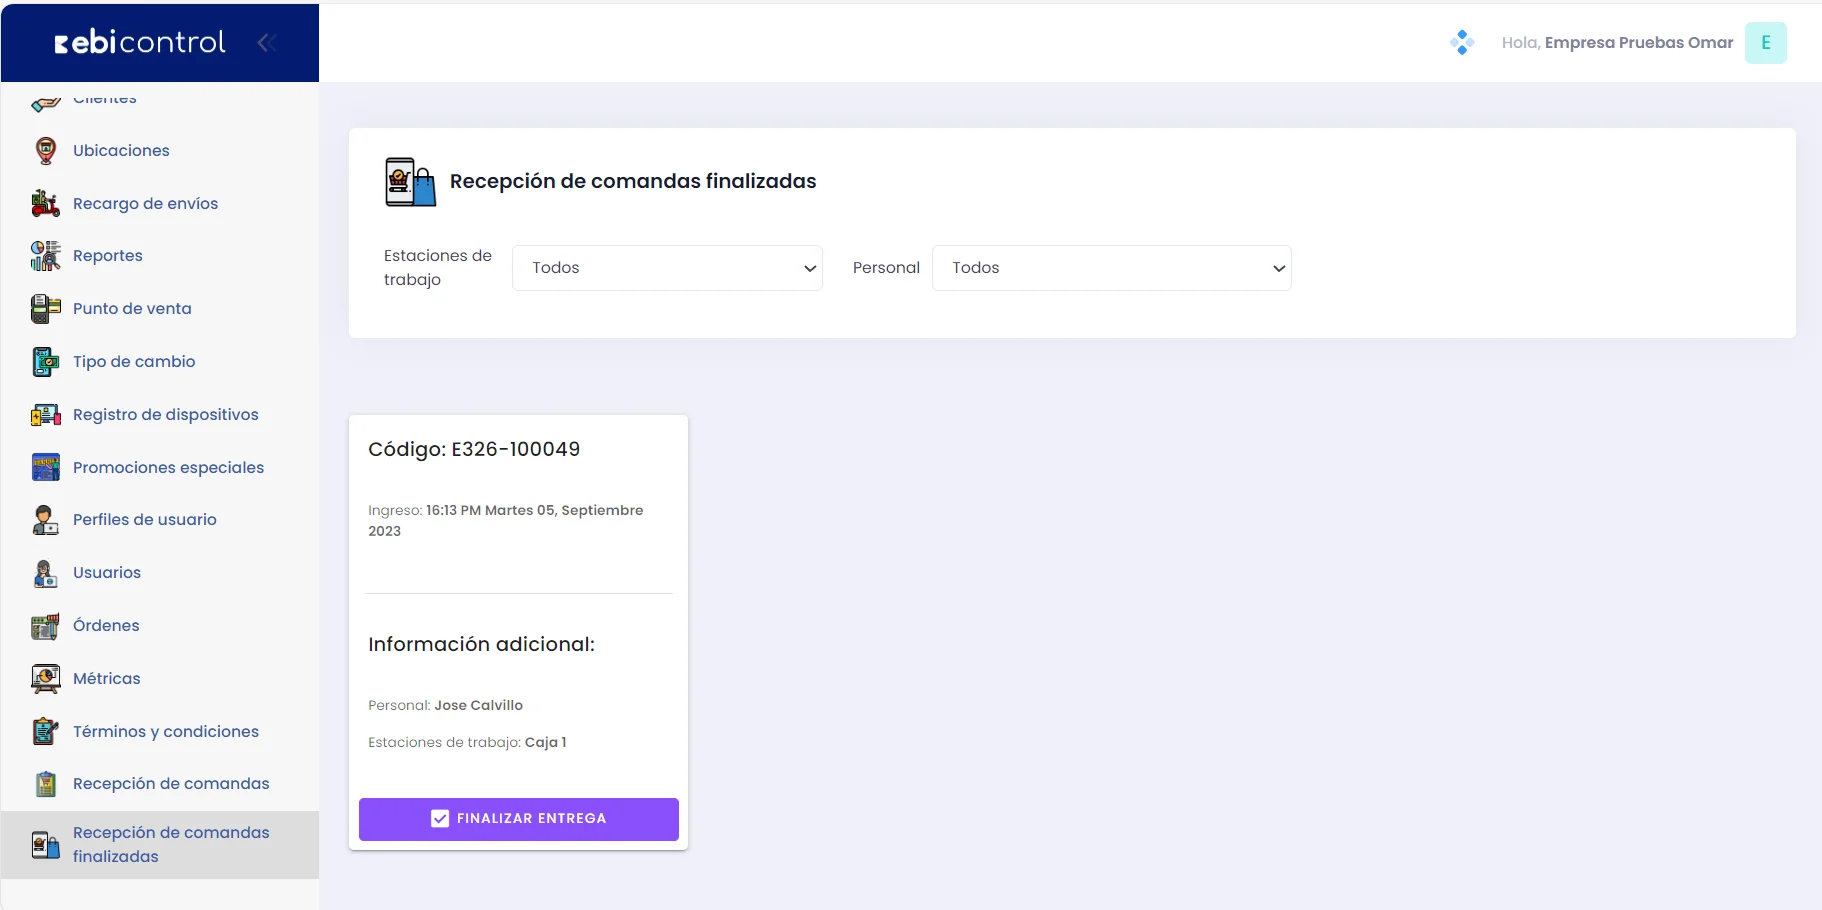Viewport: 1822px width, 910px height.
Task: Click the Usuarios person icon
Action: point(45,573)
